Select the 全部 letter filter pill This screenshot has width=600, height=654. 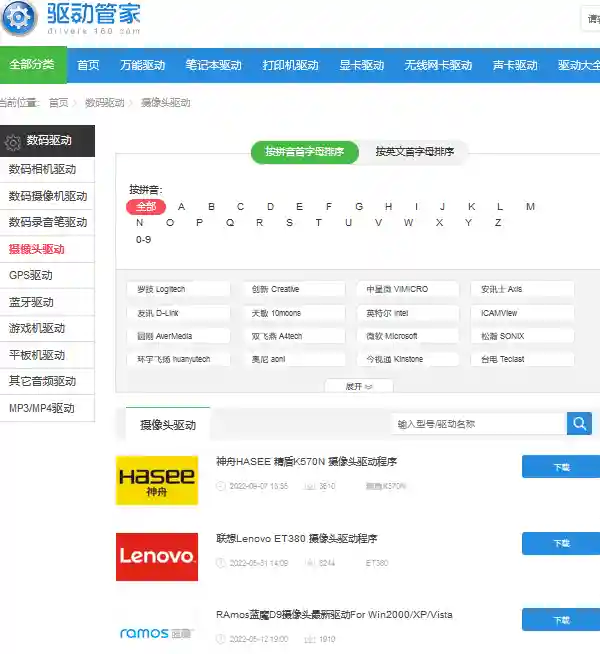[146, 207]
